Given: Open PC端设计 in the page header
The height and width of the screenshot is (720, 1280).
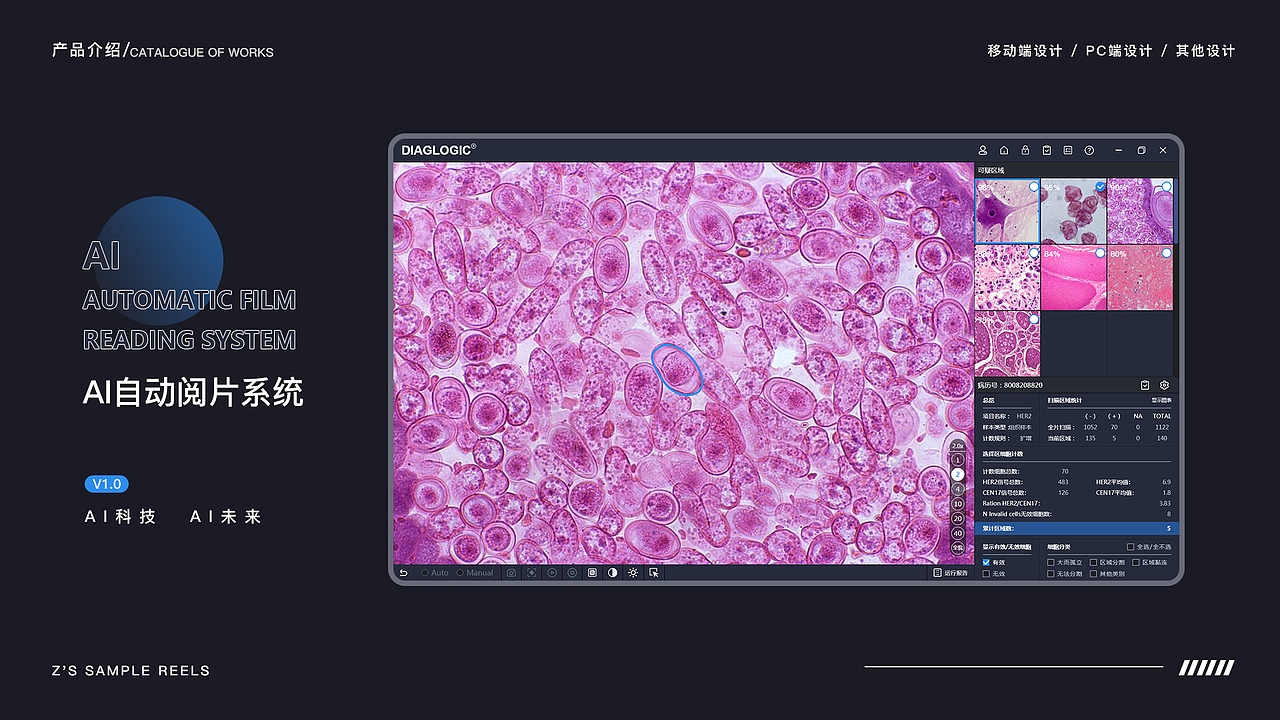Looking at the screenshot, I should pyautogui.click(x=1119, y=51).
